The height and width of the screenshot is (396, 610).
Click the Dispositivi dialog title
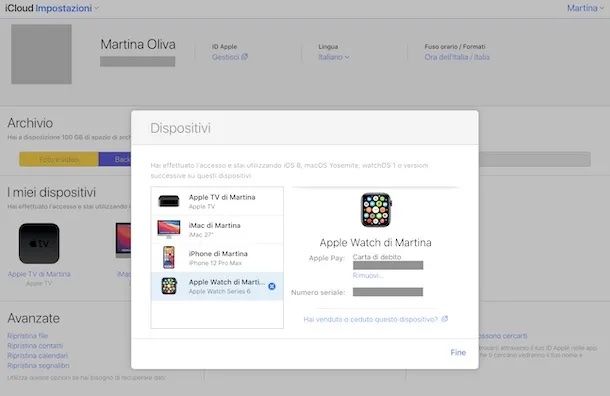coord(181,128)
